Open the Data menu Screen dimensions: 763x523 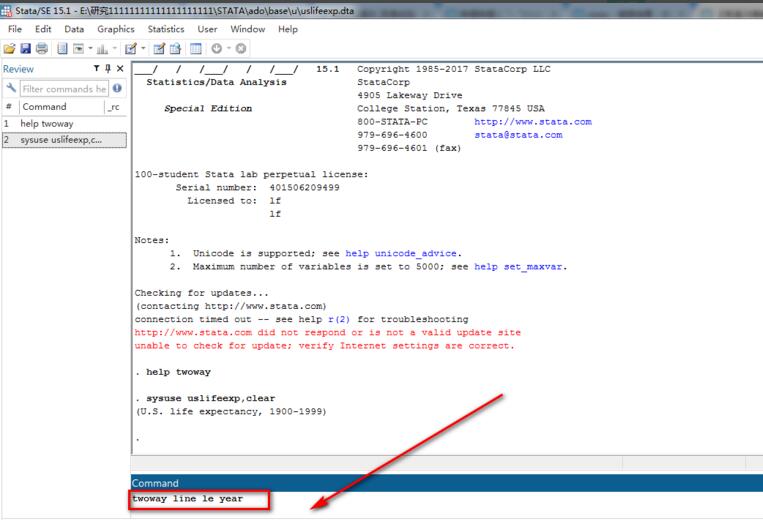click(74, 29)
